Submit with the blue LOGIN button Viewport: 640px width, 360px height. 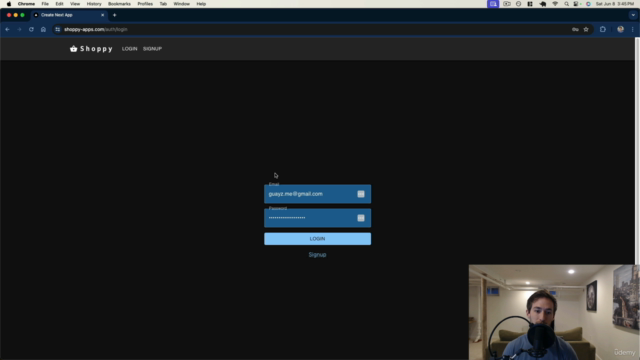tap(317, 239)
